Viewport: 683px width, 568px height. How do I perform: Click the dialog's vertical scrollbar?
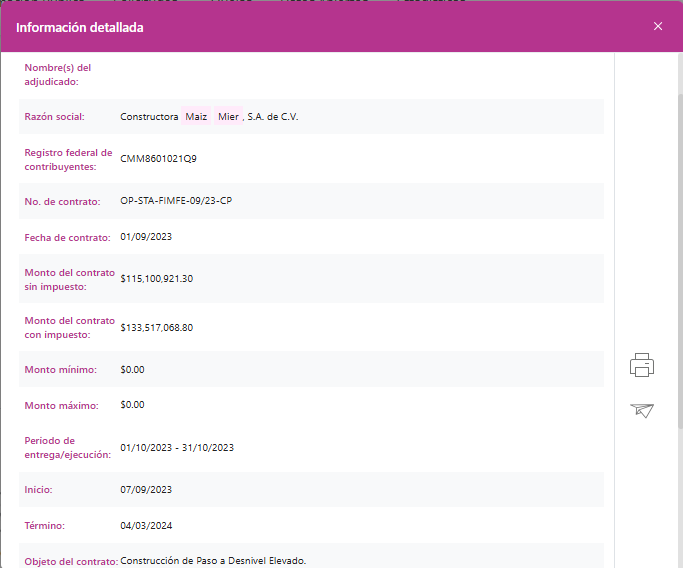[x=679, y=250]
